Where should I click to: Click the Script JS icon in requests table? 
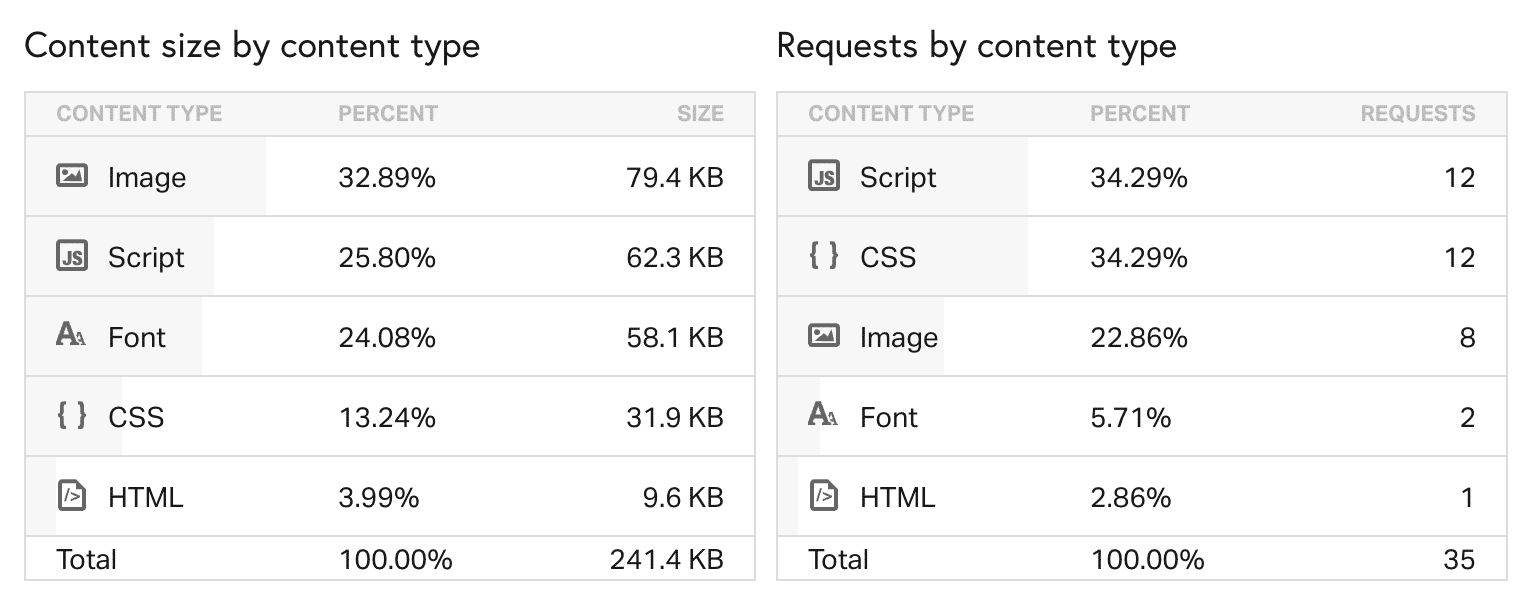823,177
